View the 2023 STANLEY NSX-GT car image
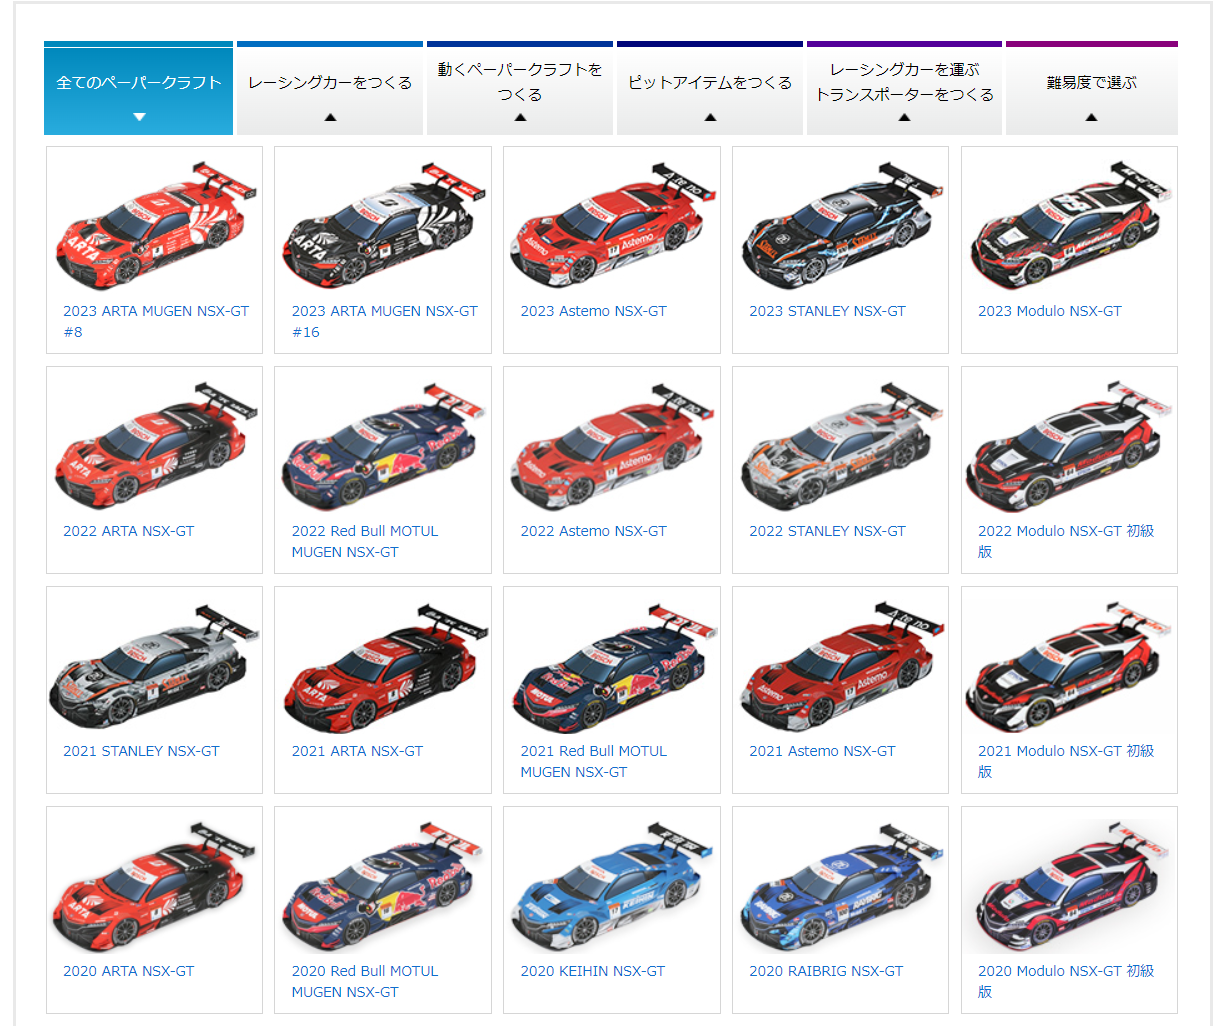The width and height of the screenshot is (1227, 1026). point(841,224)
